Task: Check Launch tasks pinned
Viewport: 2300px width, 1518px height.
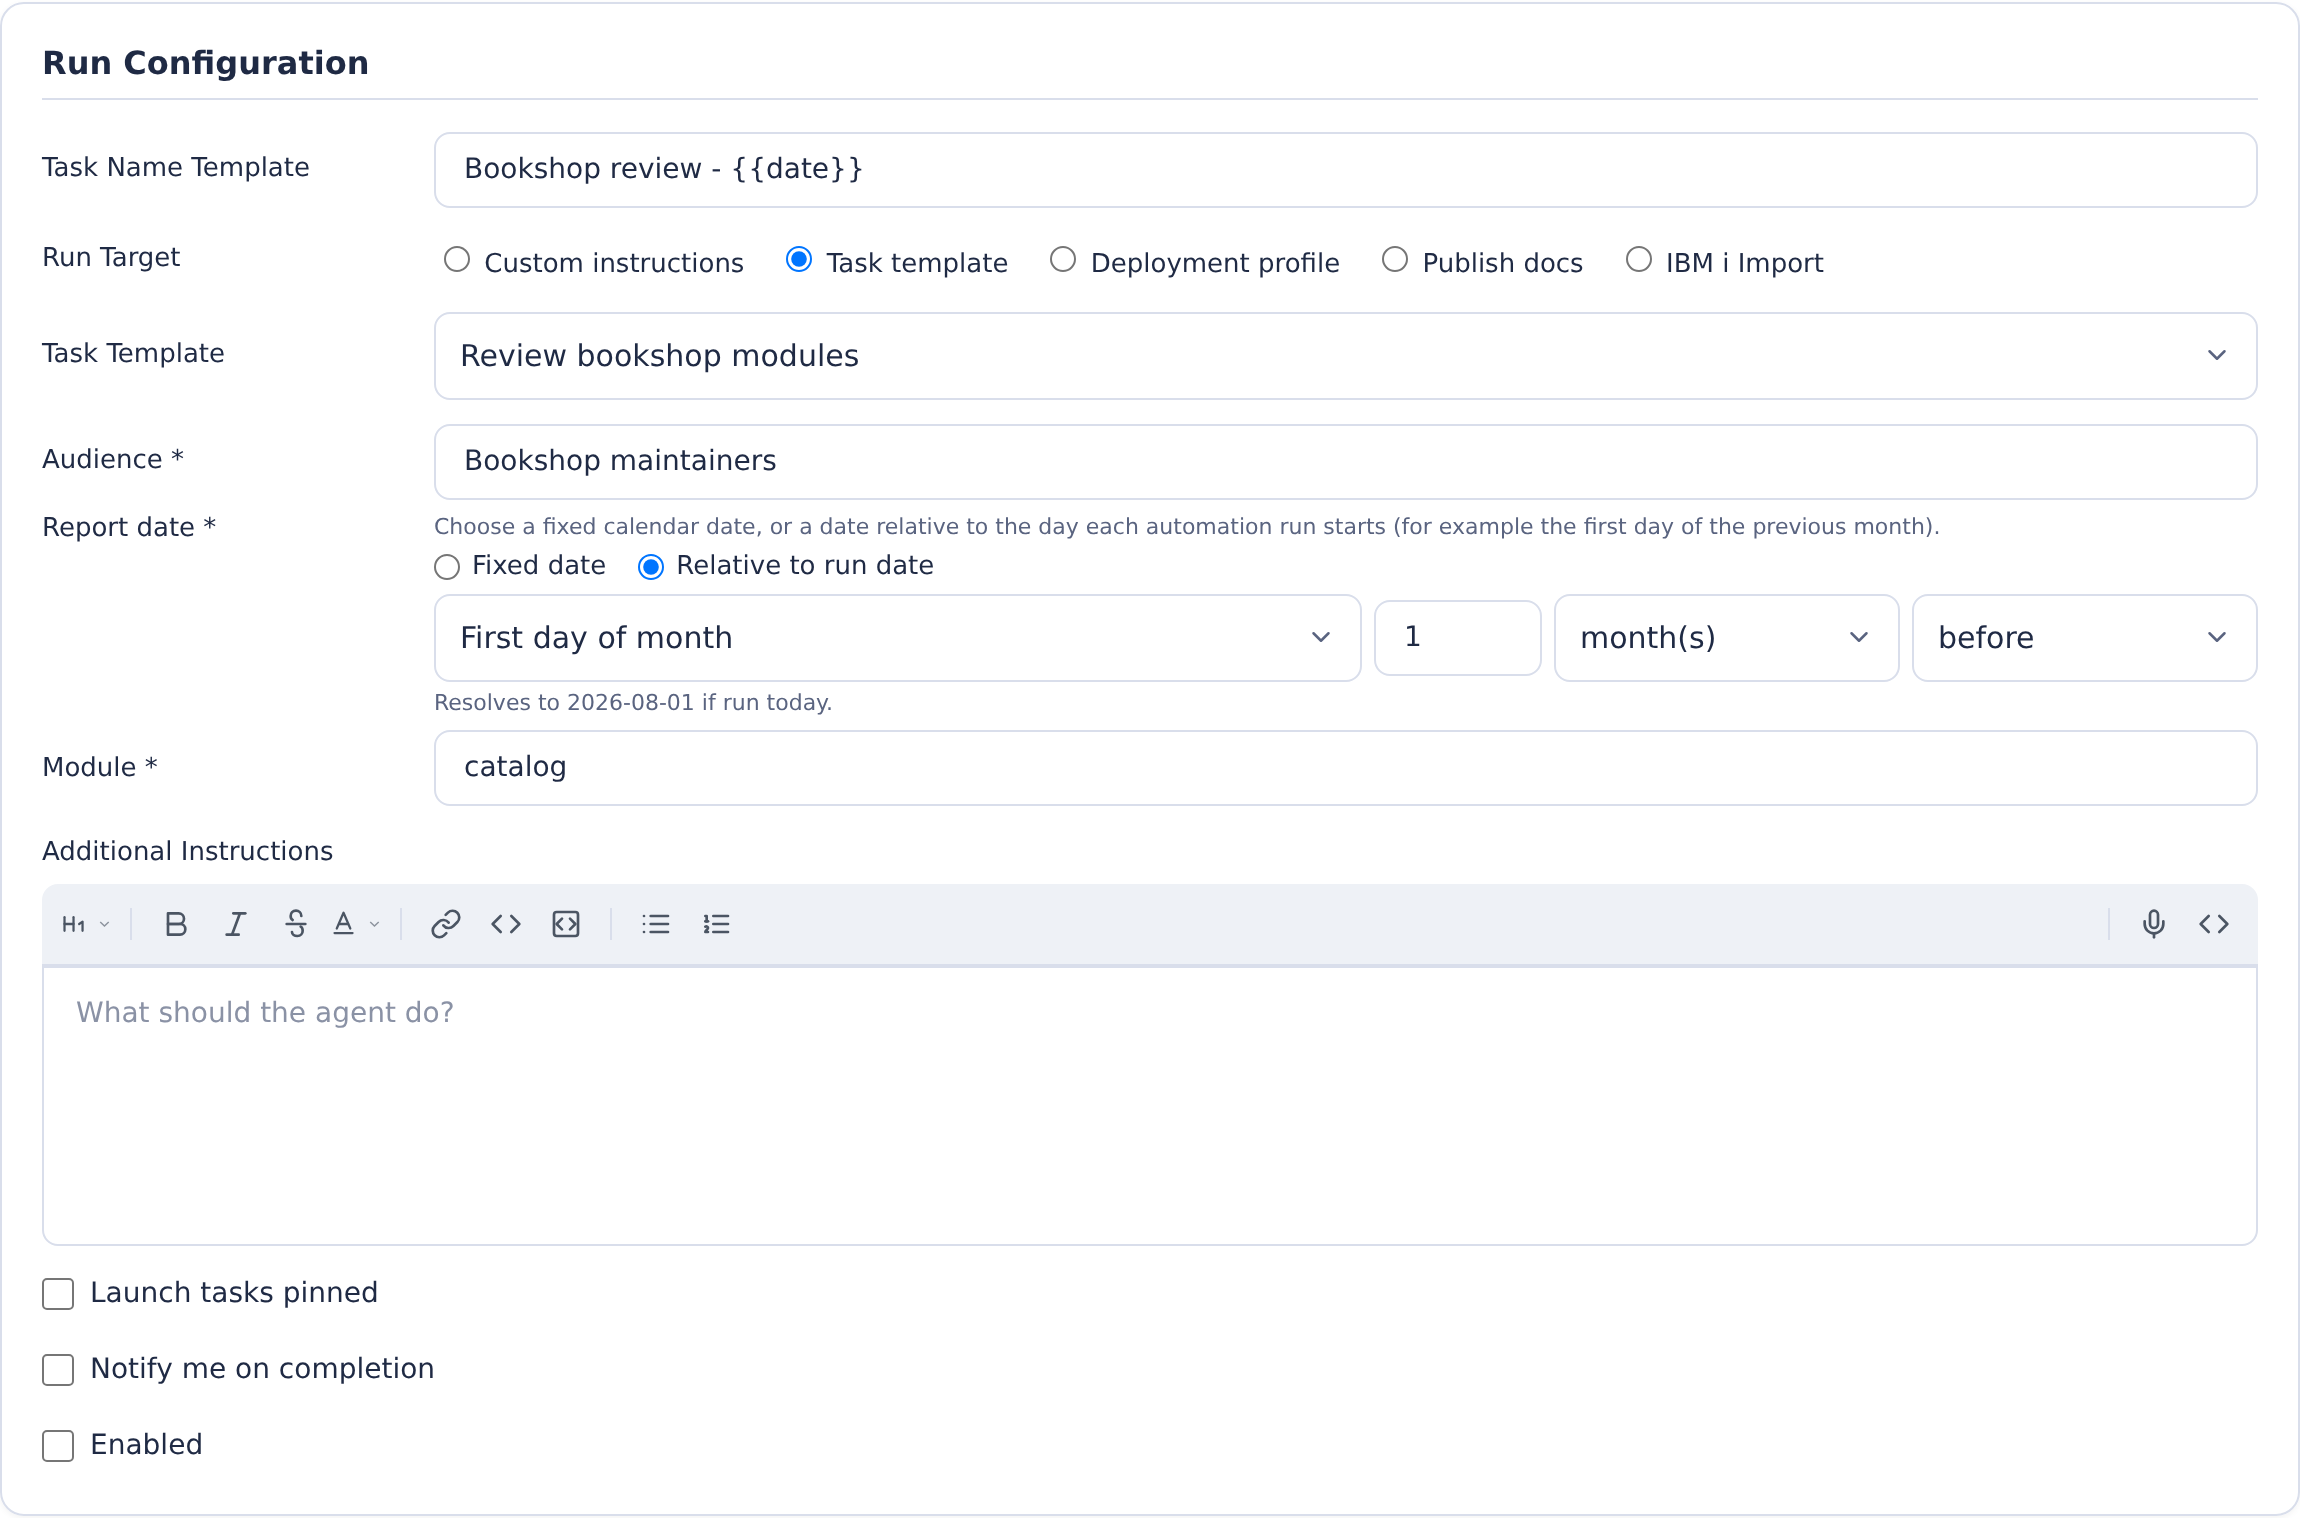Action: 58,1294
